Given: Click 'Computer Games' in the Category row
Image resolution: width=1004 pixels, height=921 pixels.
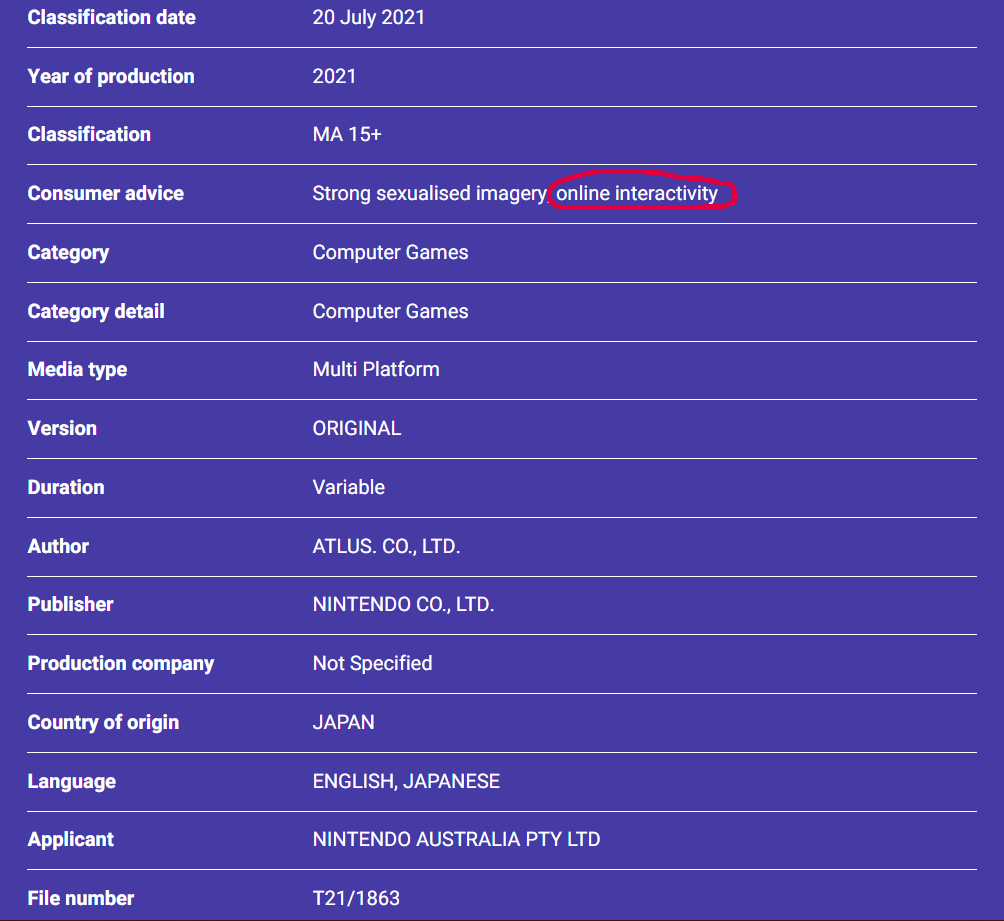Looking at the screenshot, I should tap(390, 252).
